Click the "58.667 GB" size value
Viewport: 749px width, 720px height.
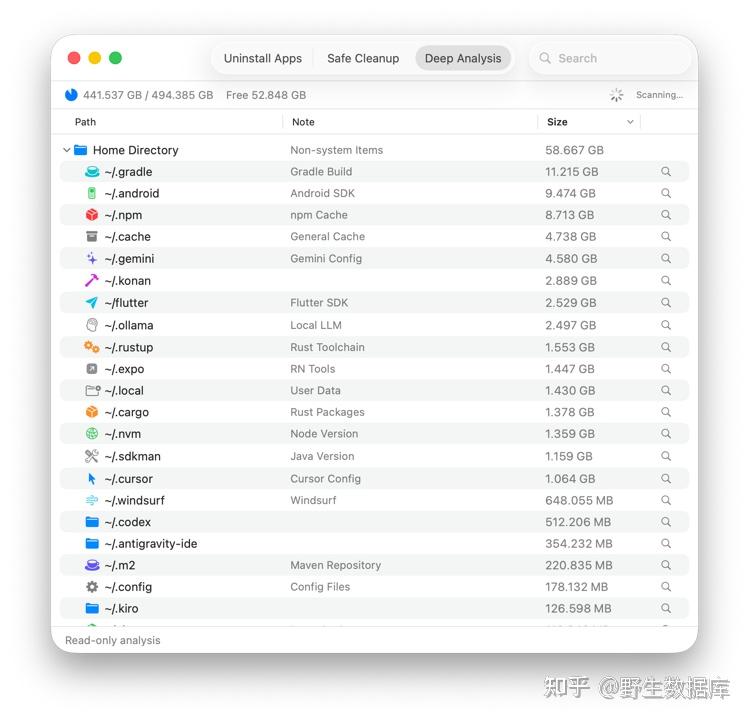click(x=574, y=150)
